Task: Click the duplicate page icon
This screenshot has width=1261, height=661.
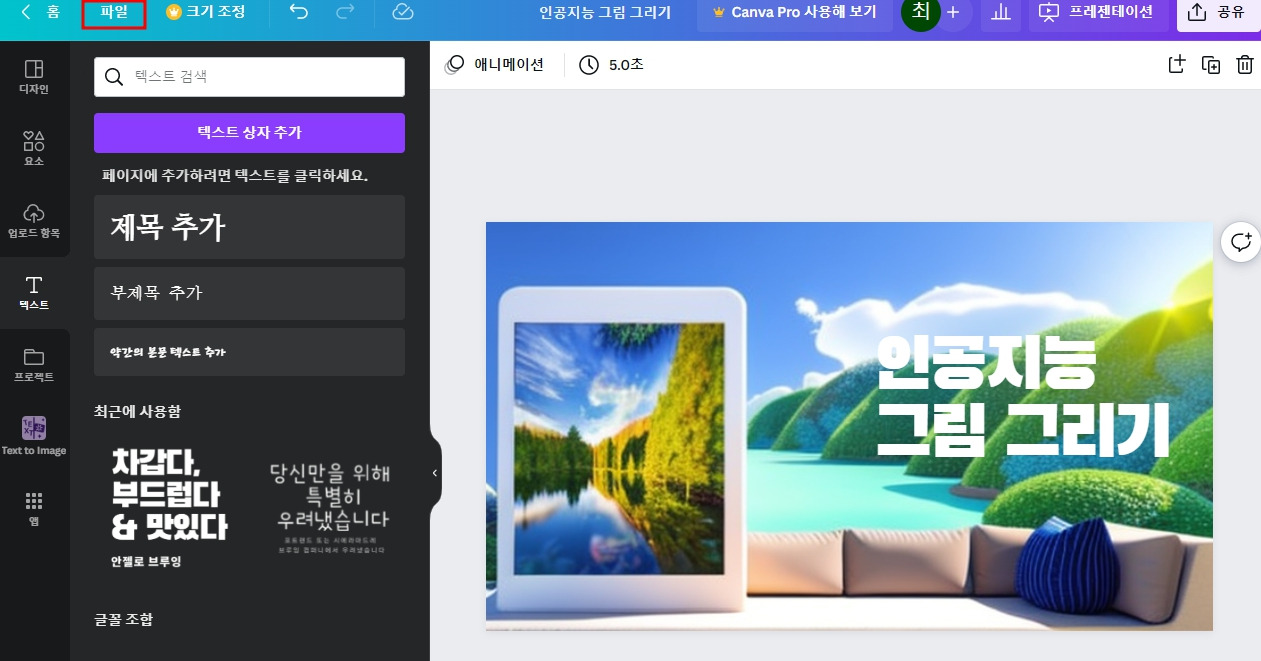Action: [1211, 64]
